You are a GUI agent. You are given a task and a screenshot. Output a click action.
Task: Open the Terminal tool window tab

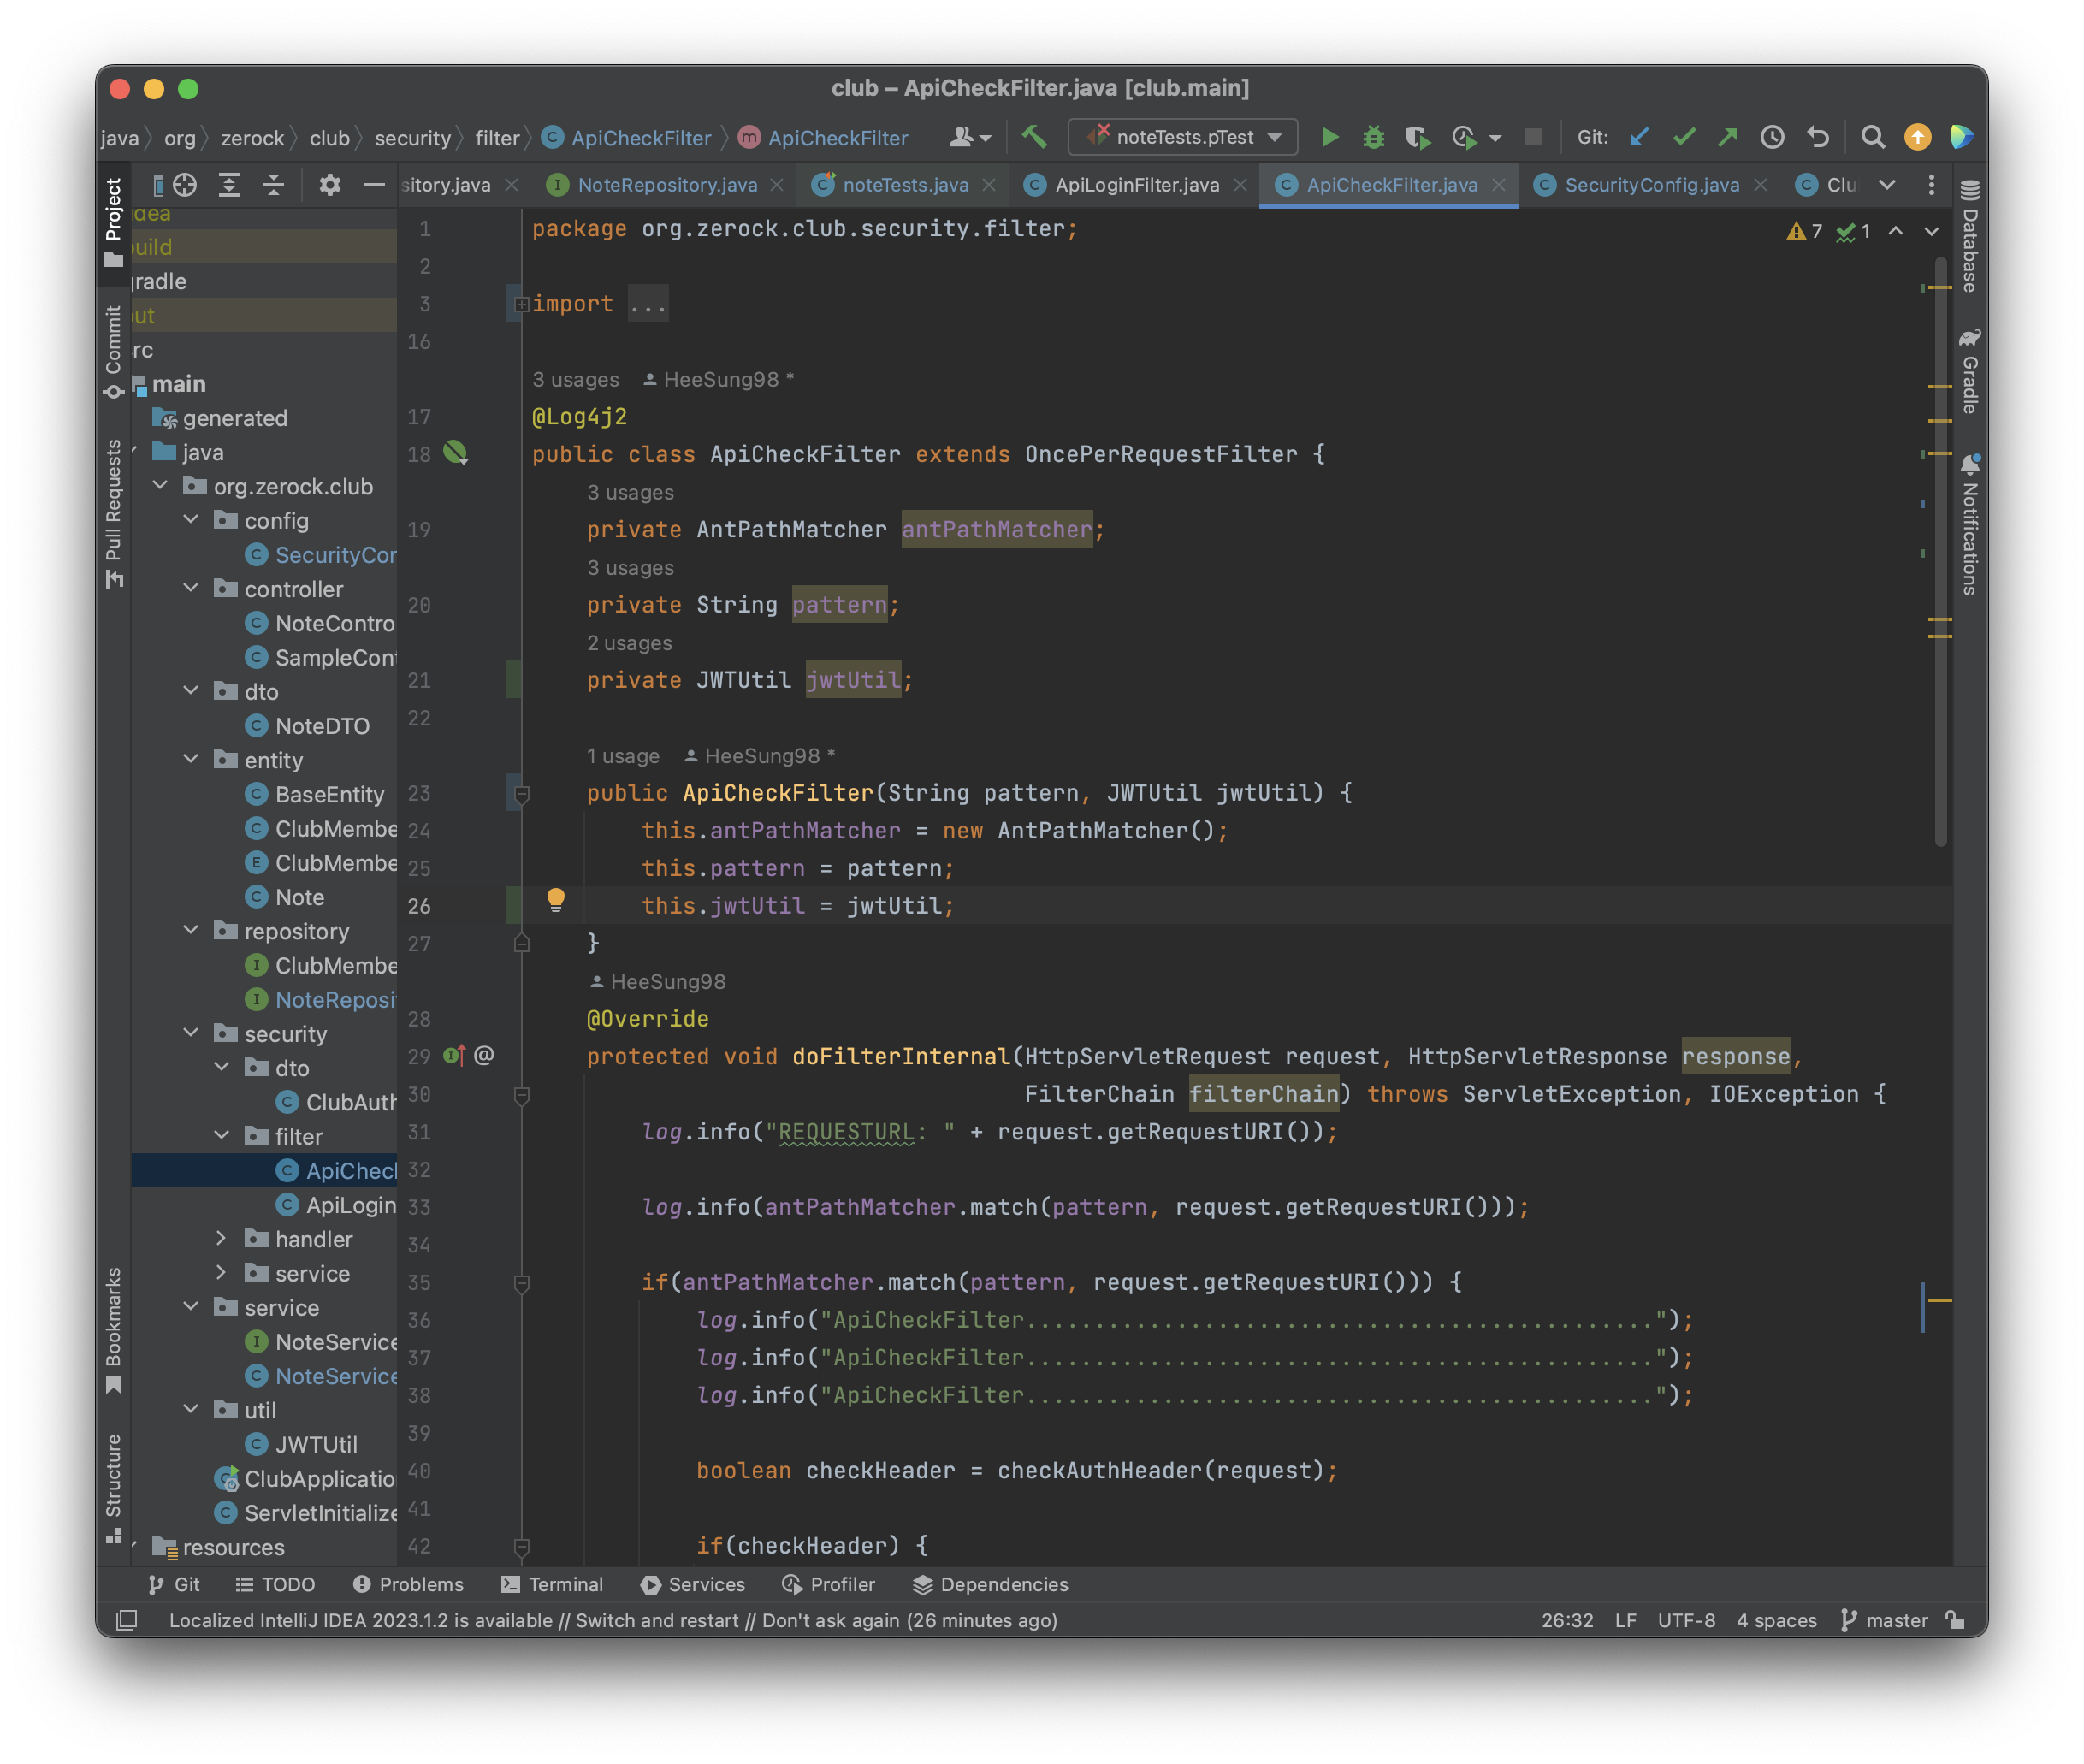[x=552, y=1584]
